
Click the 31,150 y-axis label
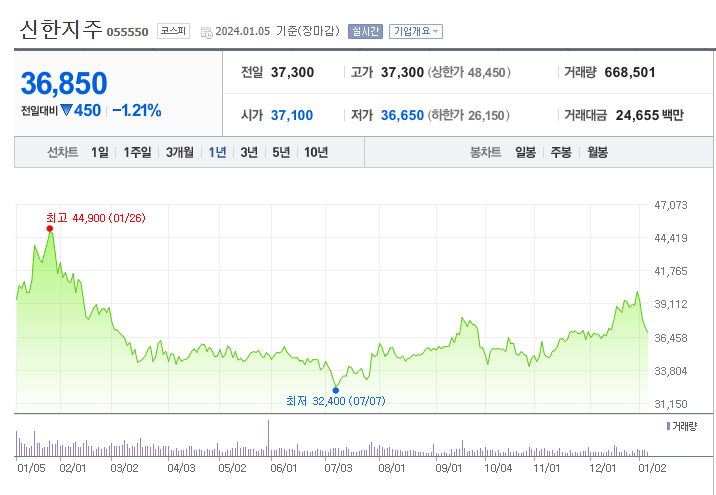(670, 404)
